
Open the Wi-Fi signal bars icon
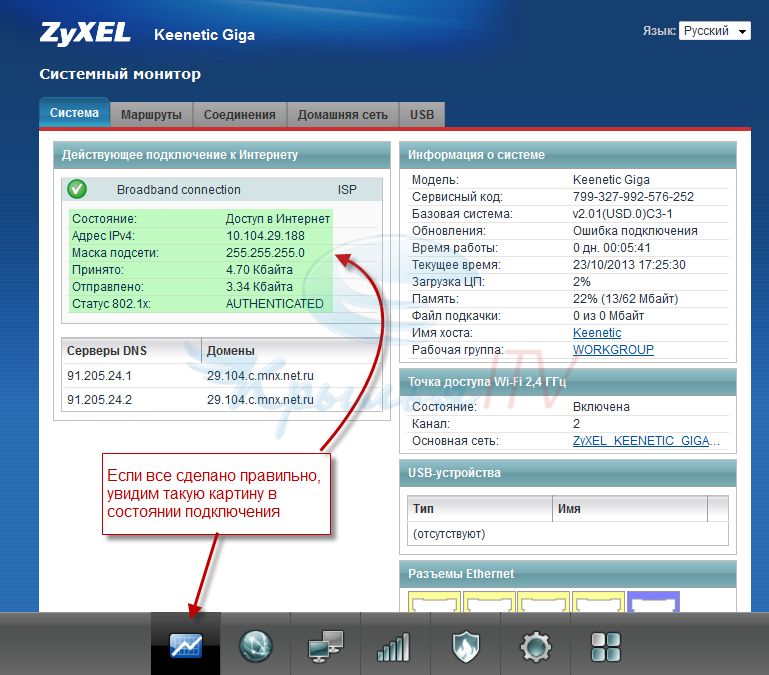click(x=393, y=647)
